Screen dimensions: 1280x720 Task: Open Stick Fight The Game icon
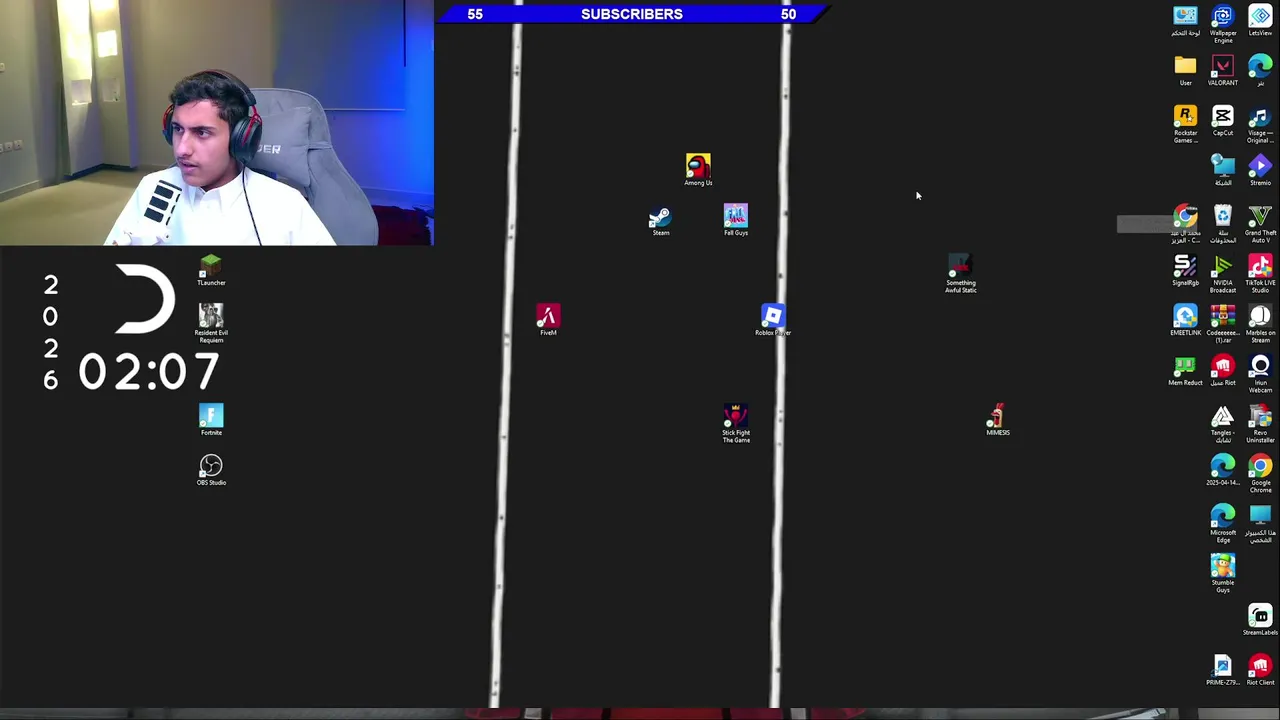tap(736, 424)
